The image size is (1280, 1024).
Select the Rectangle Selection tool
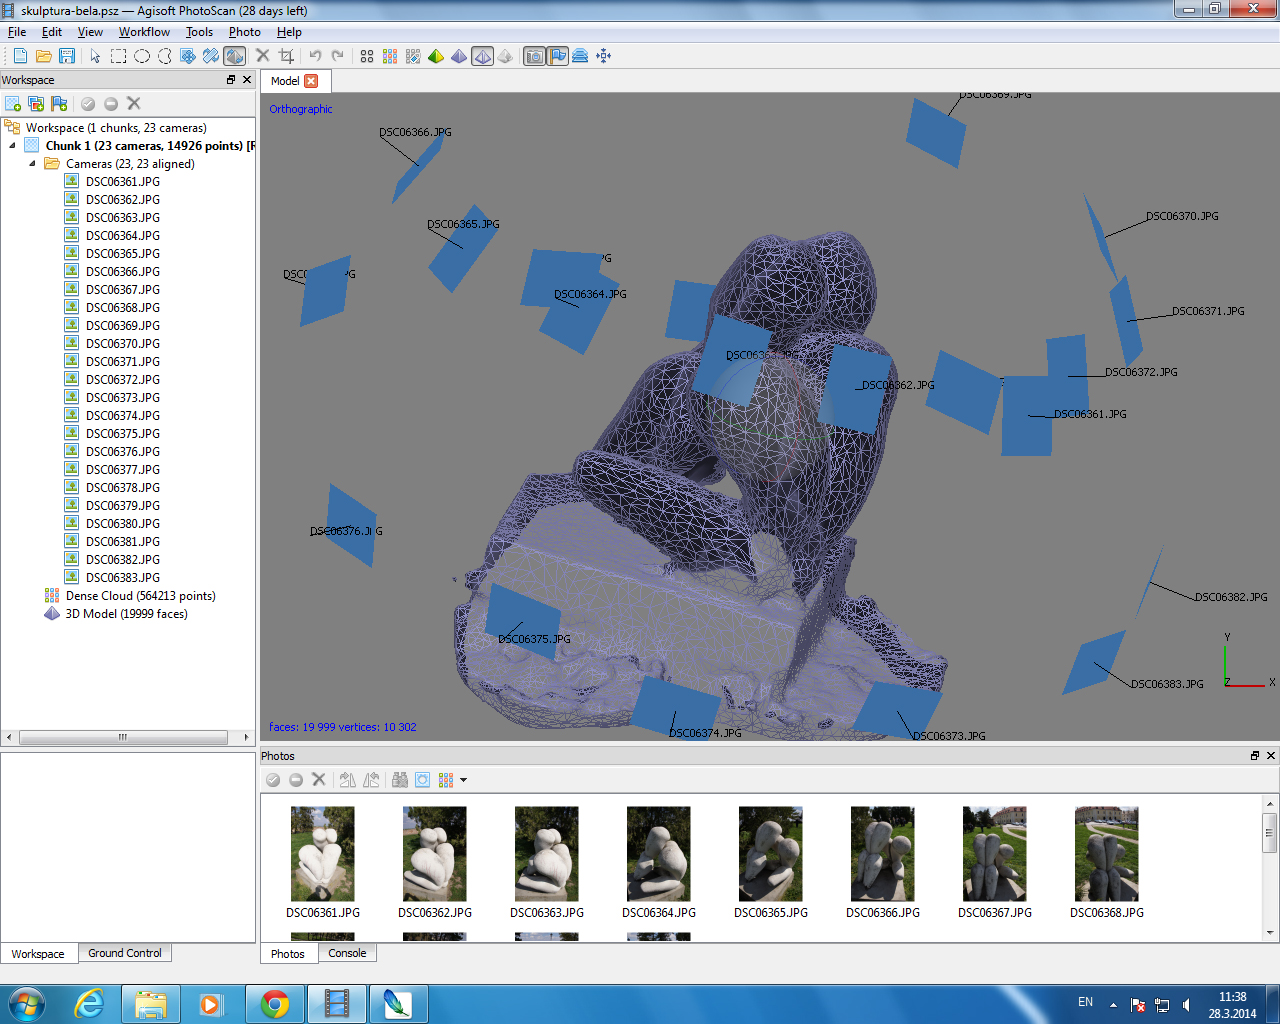click(118, 56)
